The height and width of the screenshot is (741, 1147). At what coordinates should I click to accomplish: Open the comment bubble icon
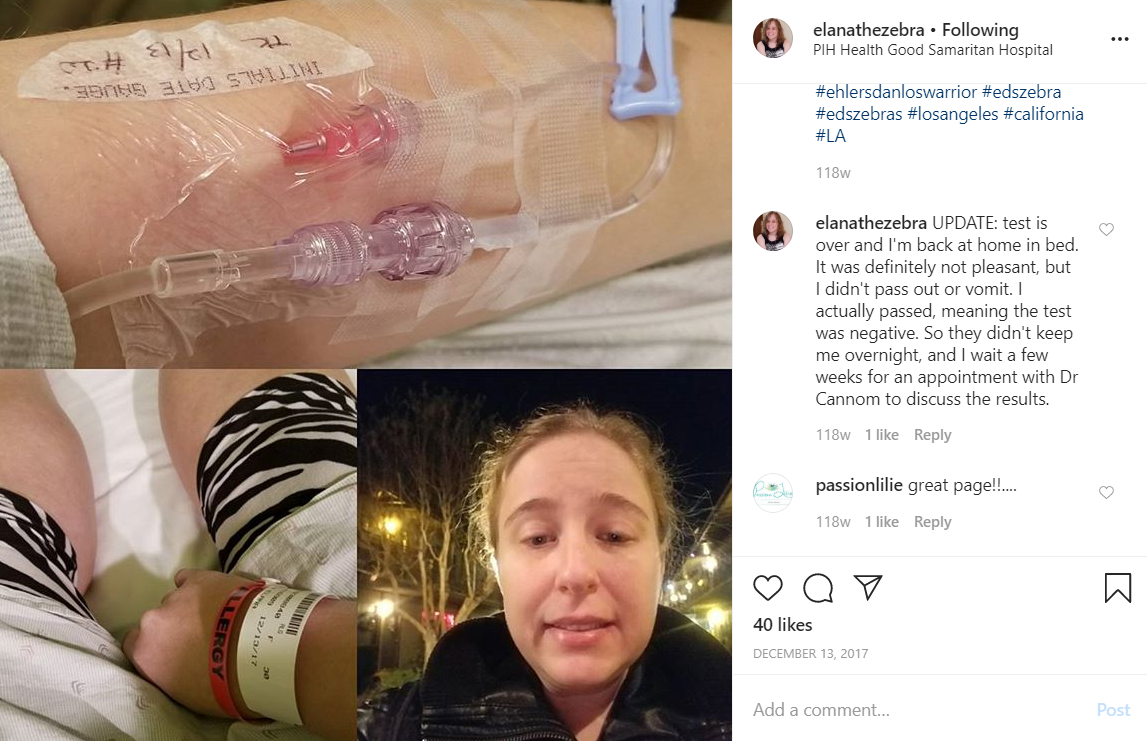pos(818,588)
